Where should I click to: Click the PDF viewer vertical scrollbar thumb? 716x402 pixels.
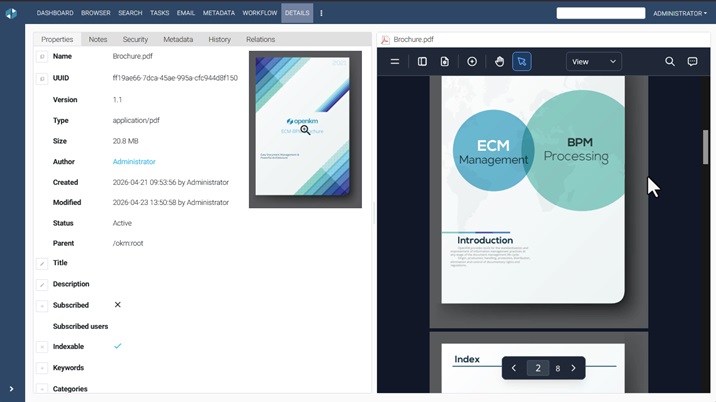click(x=705, y=147)
